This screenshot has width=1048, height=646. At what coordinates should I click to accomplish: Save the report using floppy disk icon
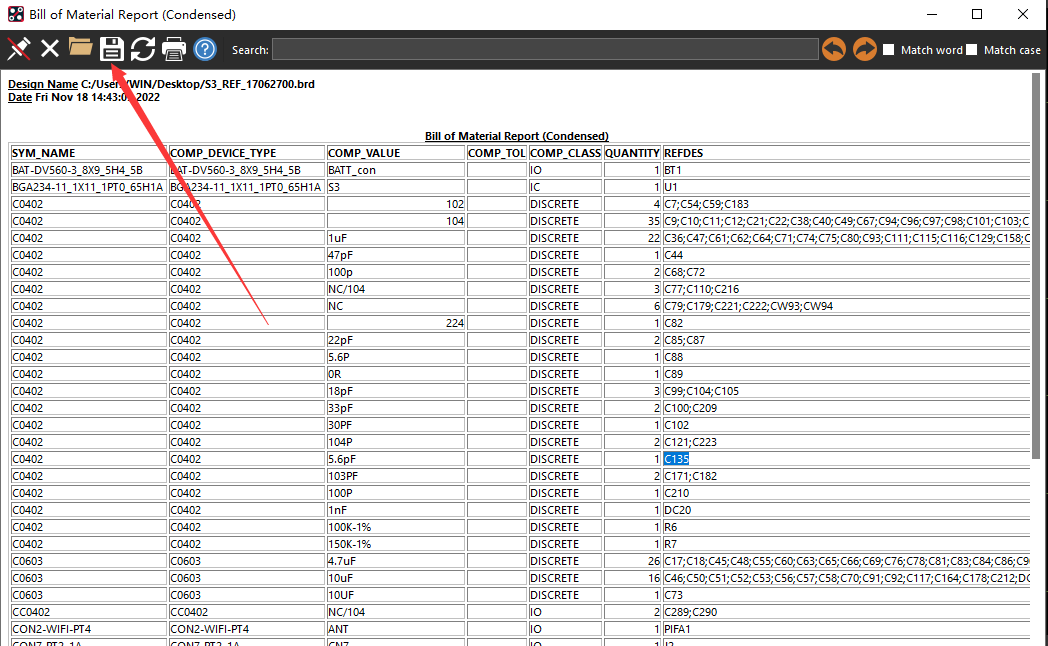coord(112,49)
